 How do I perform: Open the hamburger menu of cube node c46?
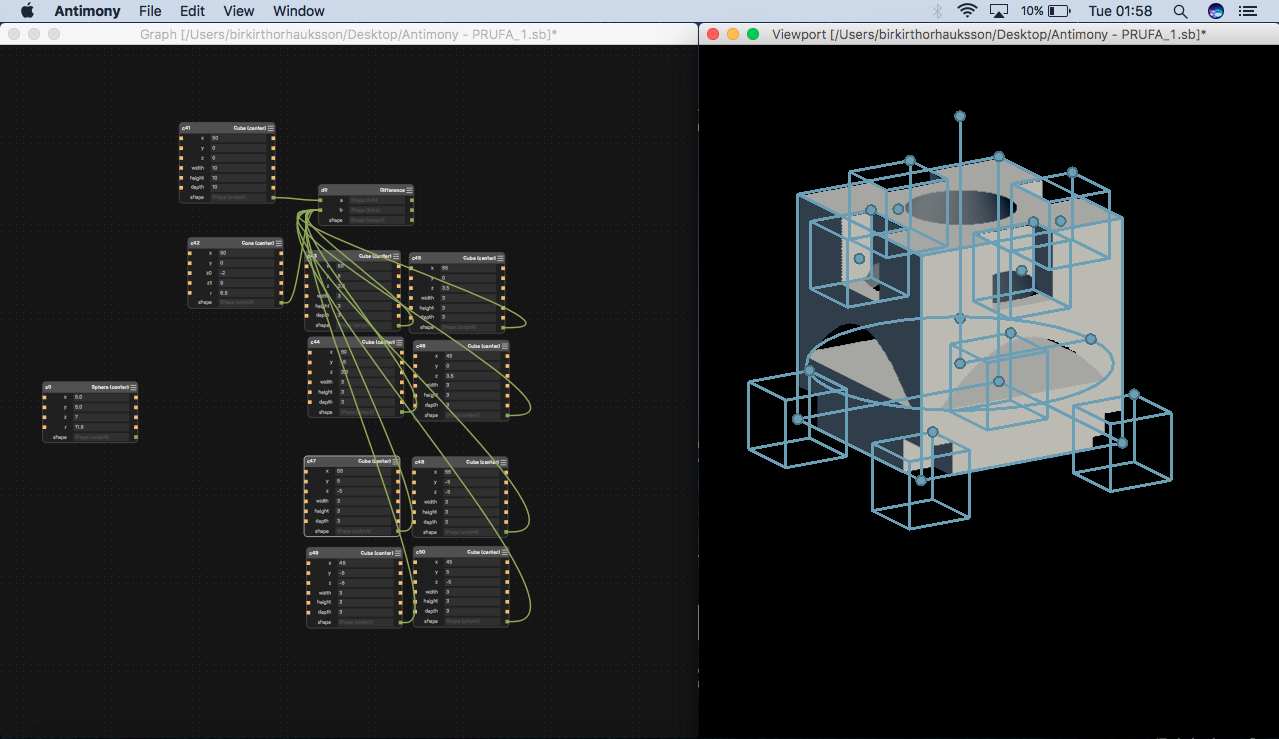pos(504,346)
